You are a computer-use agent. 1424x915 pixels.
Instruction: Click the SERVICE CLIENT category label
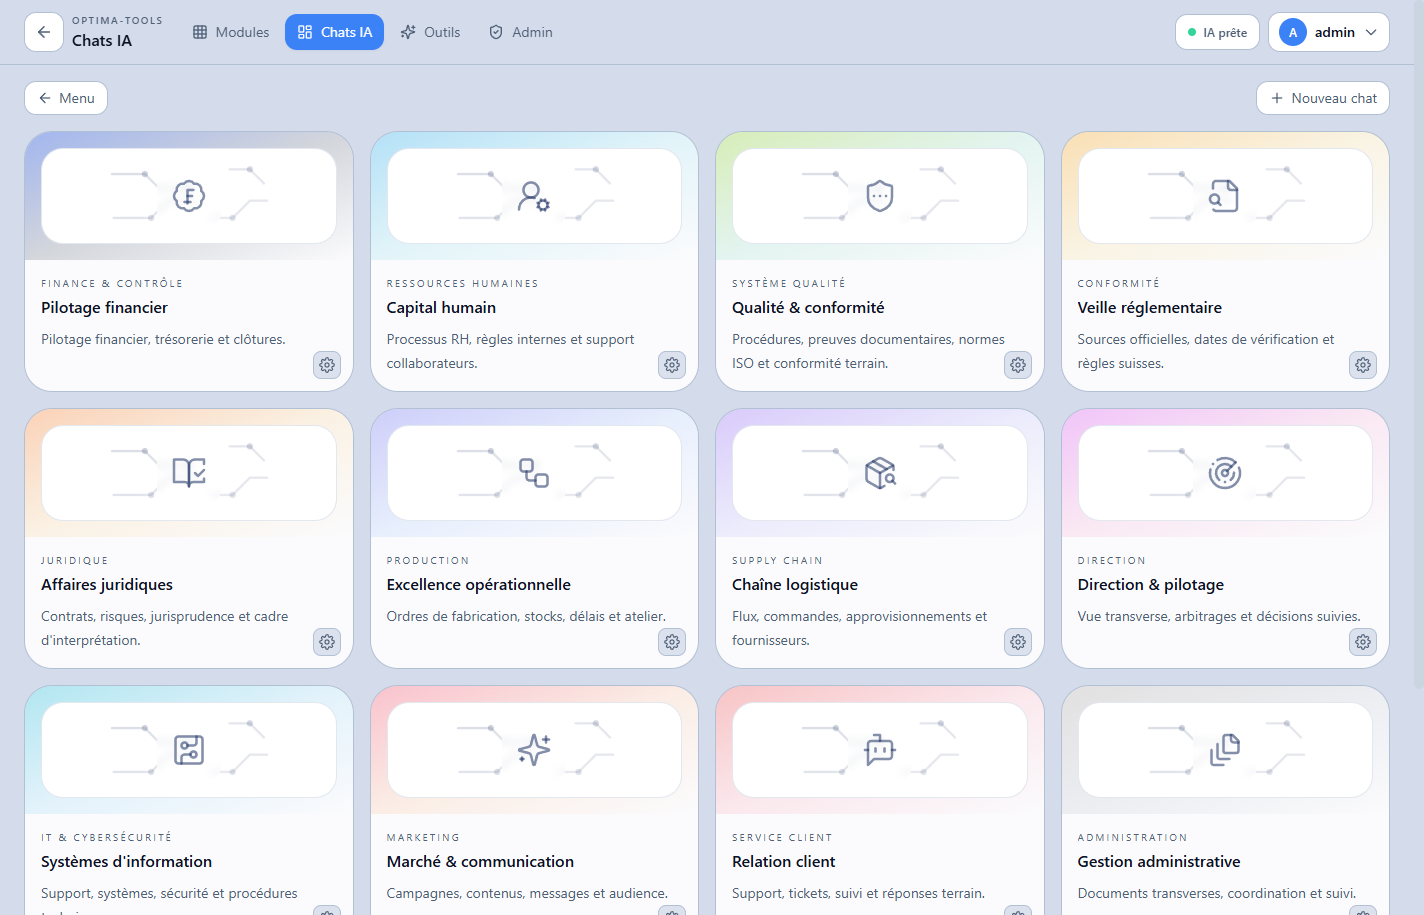point(782,838)
